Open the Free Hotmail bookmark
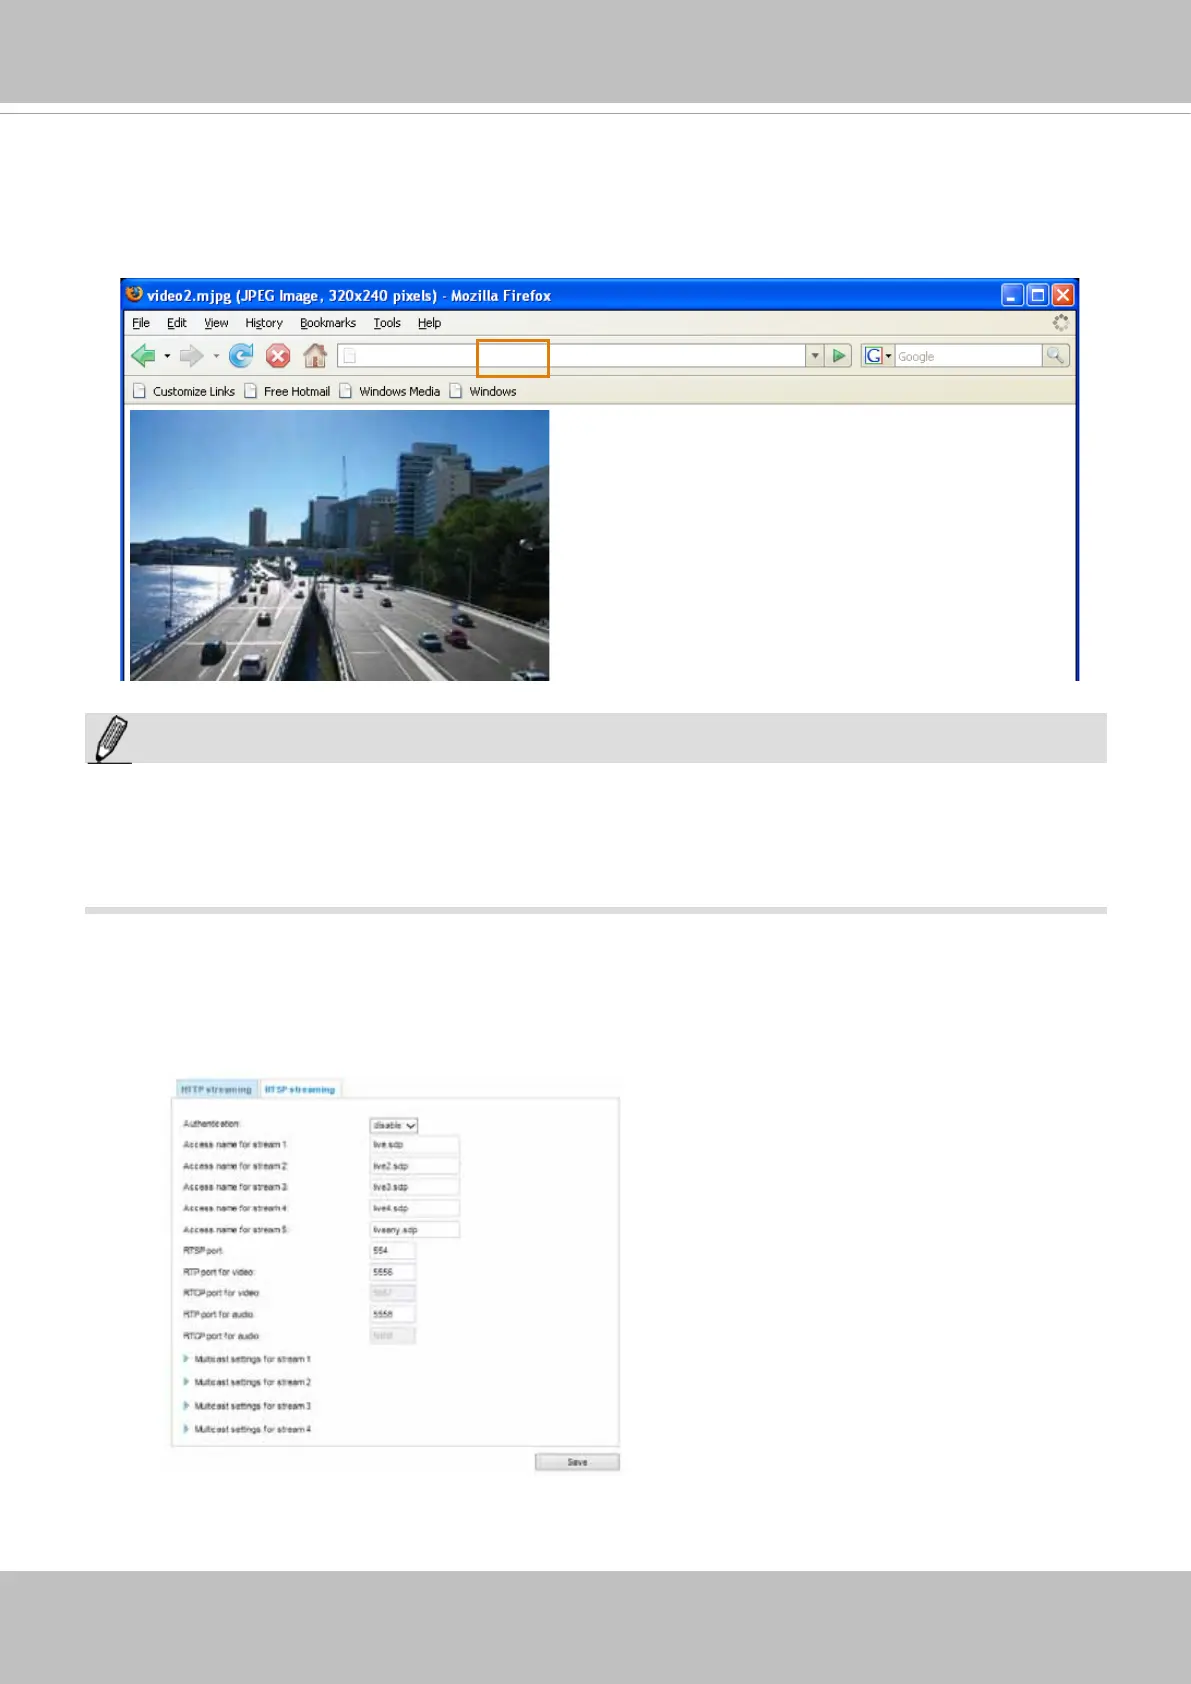1191x1684 pixels. (287, 391)
